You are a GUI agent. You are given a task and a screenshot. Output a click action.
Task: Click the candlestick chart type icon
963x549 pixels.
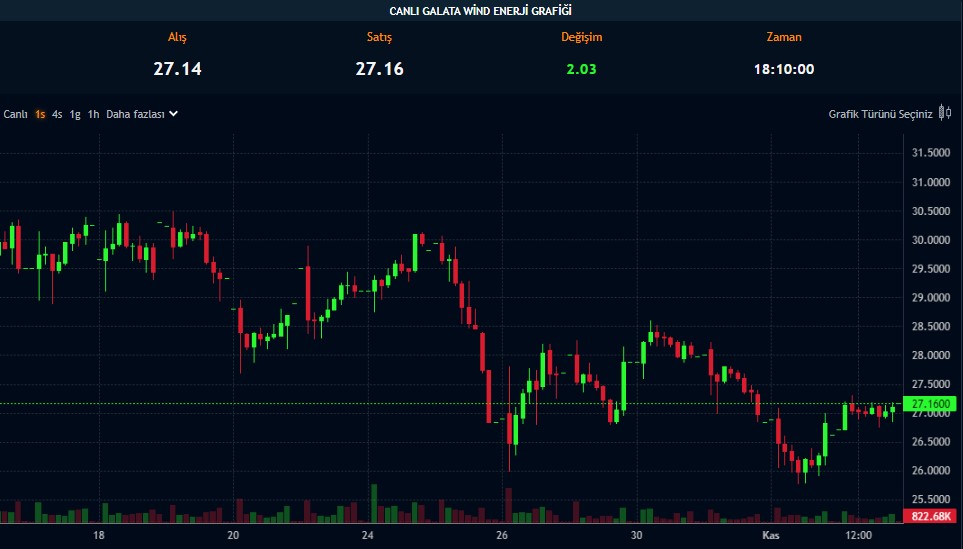tap(945, 114)
